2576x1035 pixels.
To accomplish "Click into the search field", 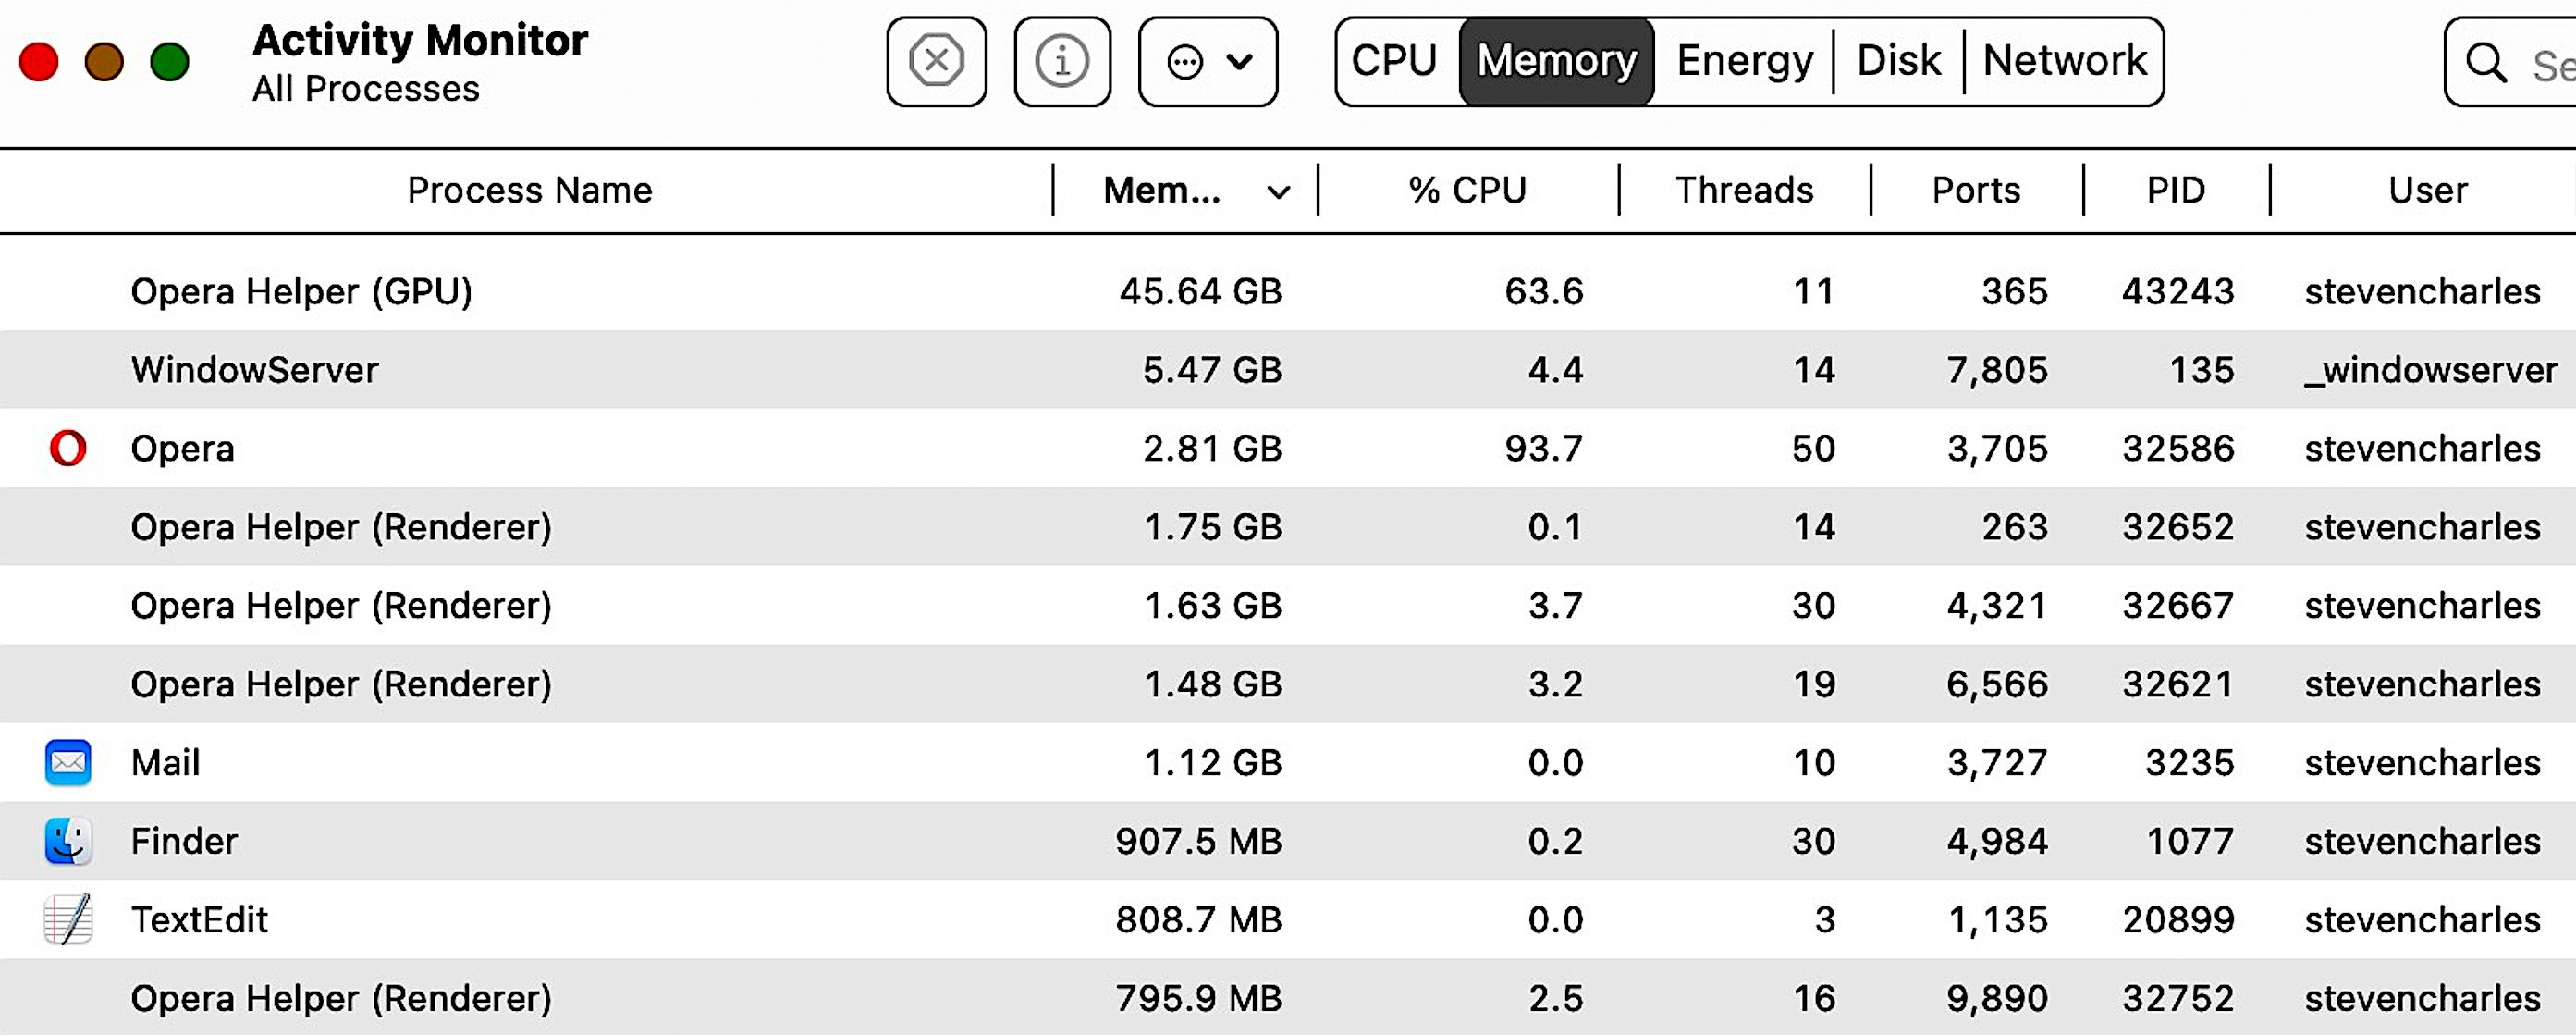I will [x=2511, y=62].
